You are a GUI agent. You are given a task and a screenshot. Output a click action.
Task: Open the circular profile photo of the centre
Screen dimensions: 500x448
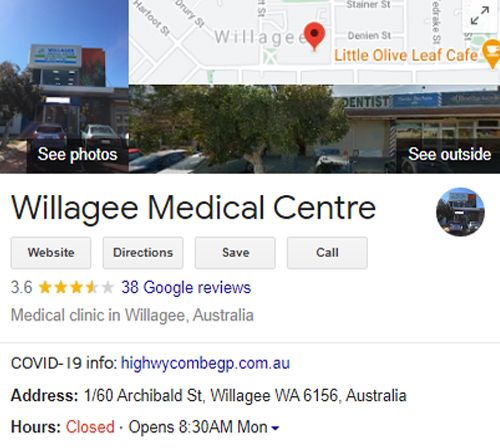click(x=460, y=212)
